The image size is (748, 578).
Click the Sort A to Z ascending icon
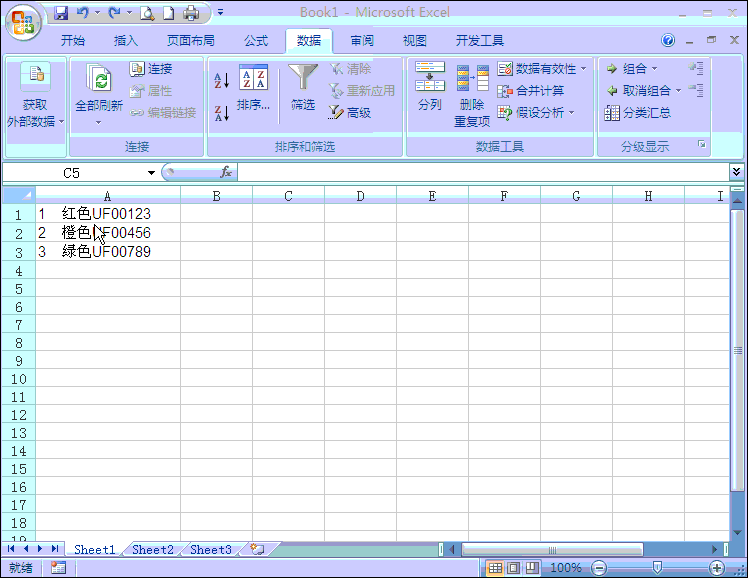pos(222,80)
